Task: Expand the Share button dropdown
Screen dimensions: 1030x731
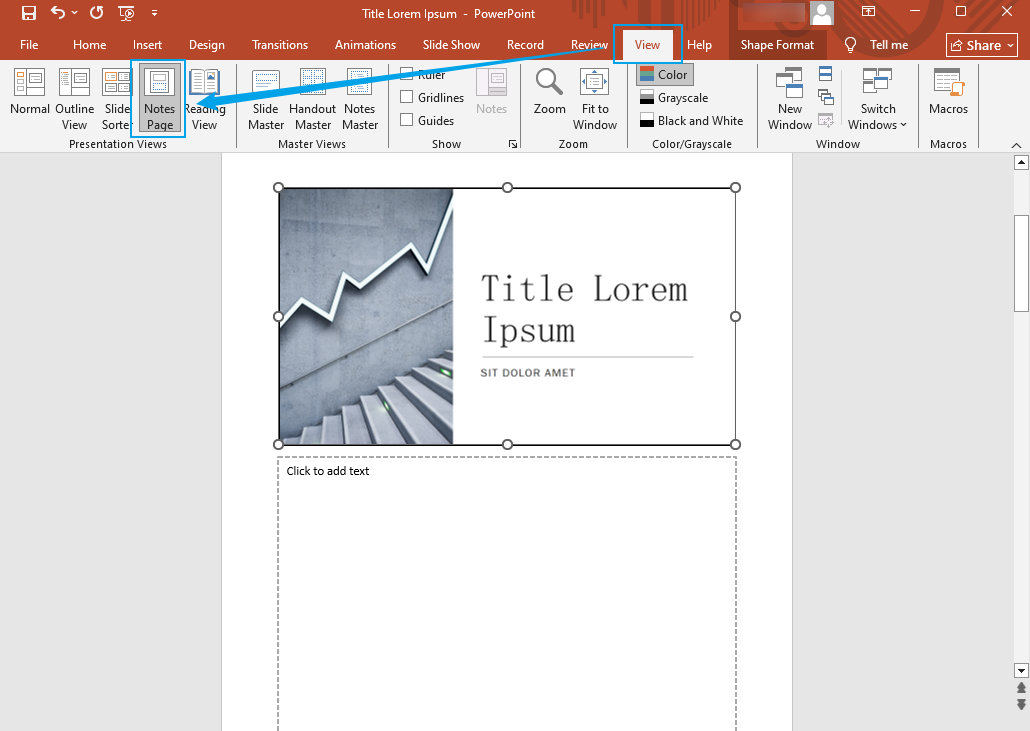Action: pyautogui.click(x=1010, y=45)
